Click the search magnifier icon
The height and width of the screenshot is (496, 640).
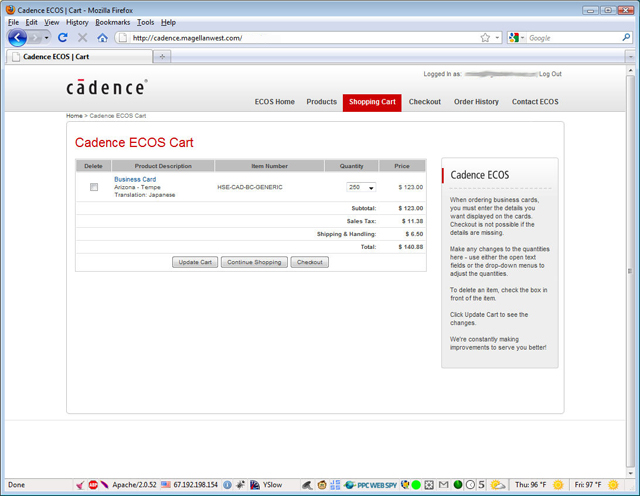(626, 38)
